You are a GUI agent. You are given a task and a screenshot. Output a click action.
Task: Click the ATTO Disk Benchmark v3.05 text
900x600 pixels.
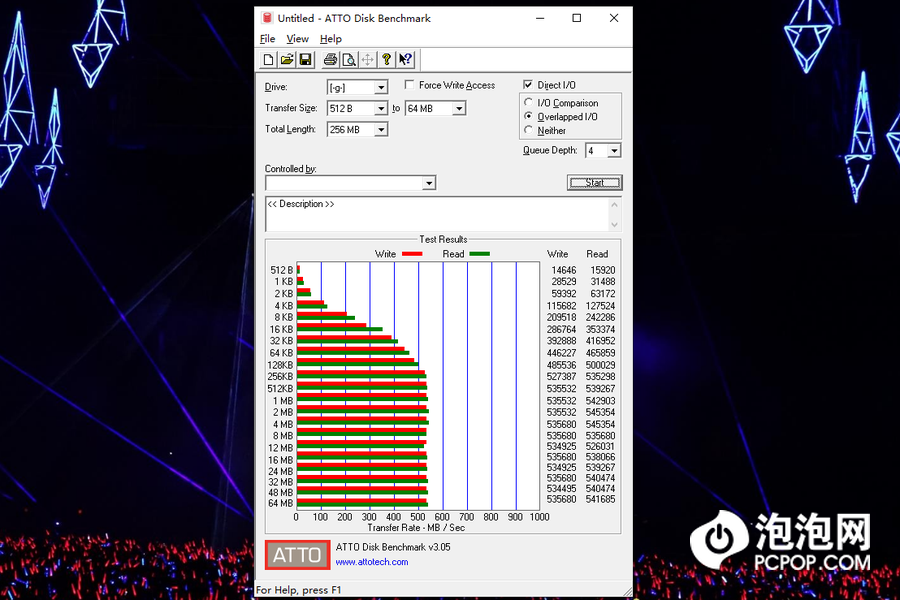pyautogui.click(x=393, y=547)
